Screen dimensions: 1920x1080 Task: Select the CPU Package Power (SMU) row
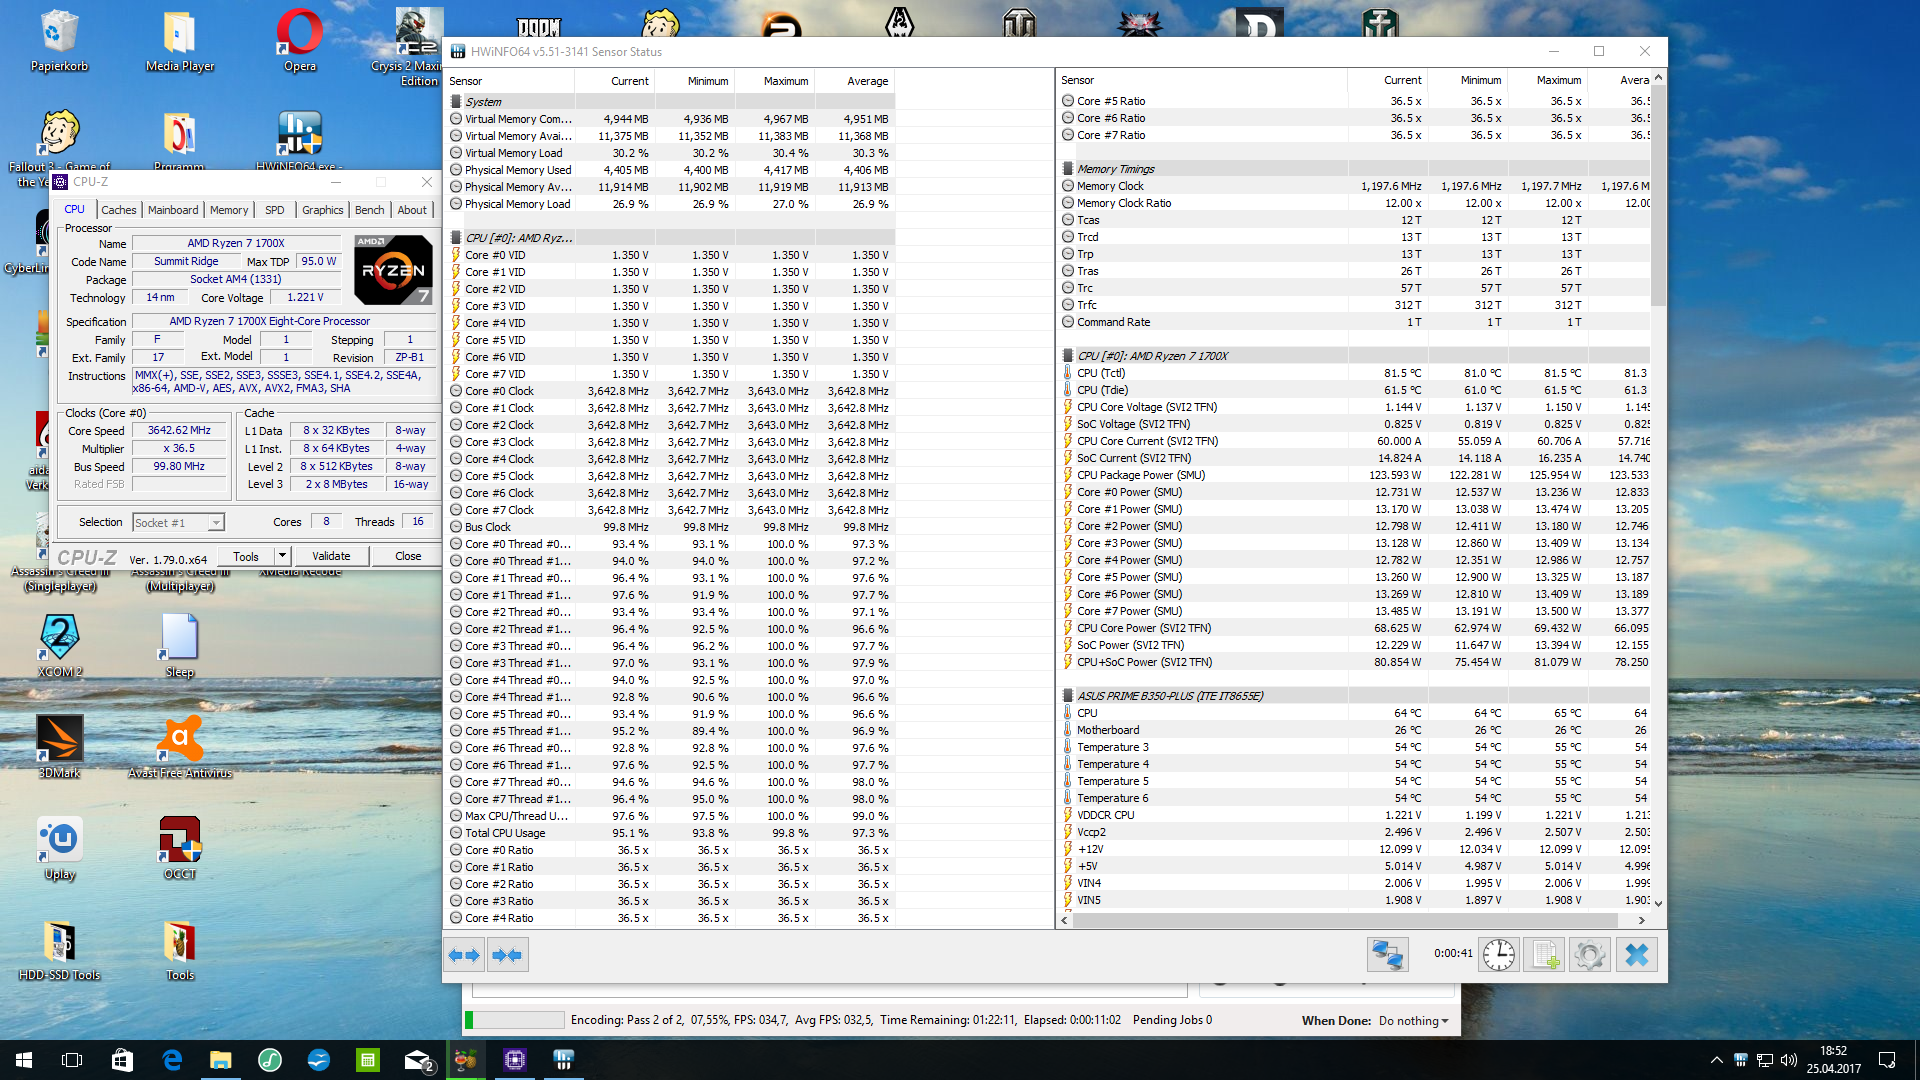pos(1354,475)
